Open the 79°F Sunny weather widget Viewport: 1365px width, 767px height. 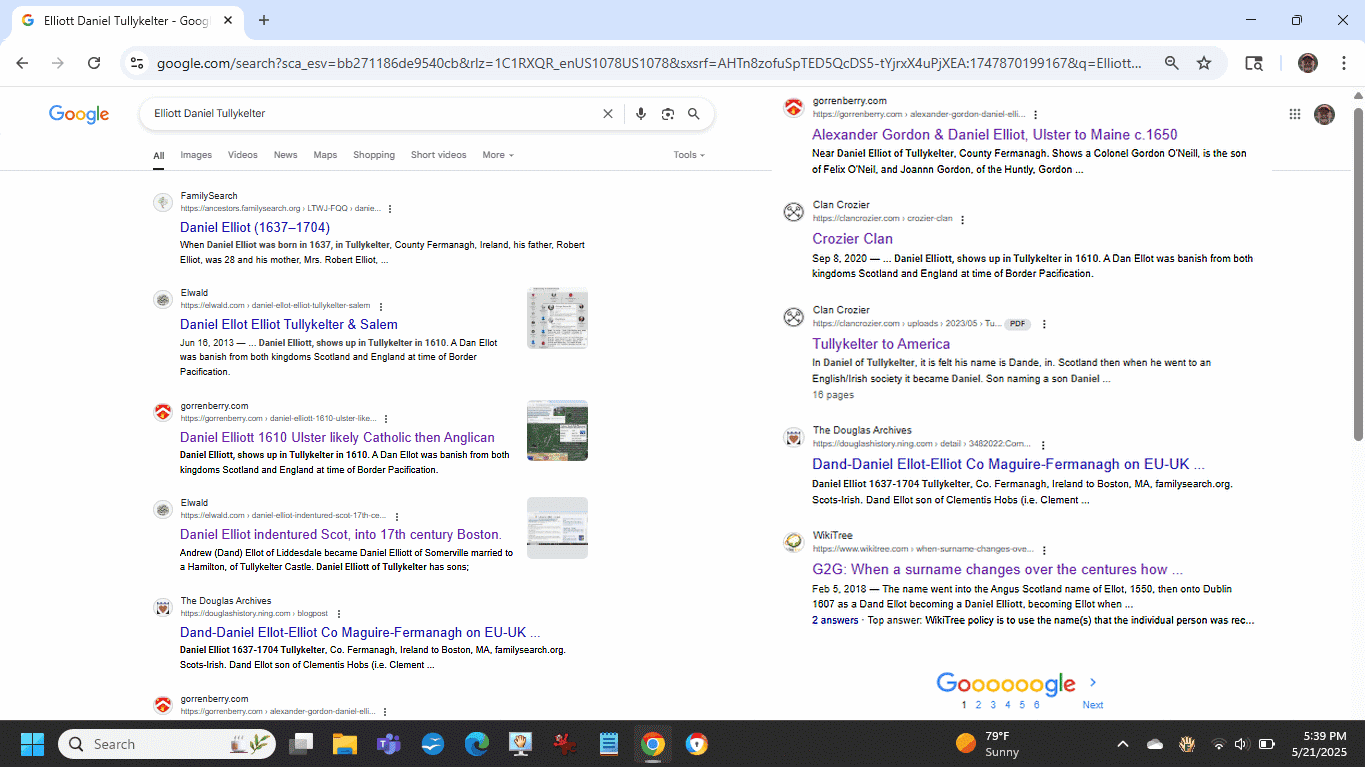988,744
